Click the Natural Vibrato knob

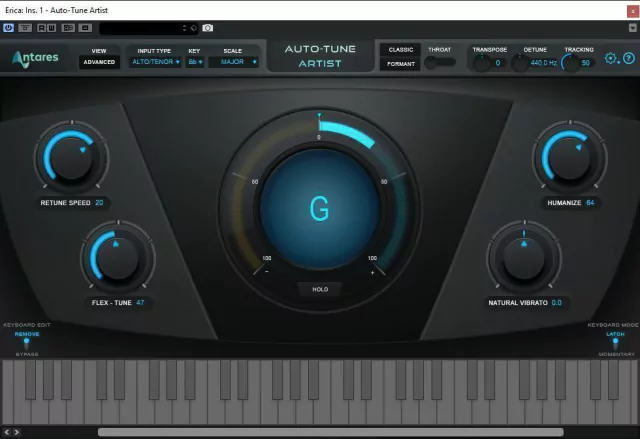pos(524,258)
